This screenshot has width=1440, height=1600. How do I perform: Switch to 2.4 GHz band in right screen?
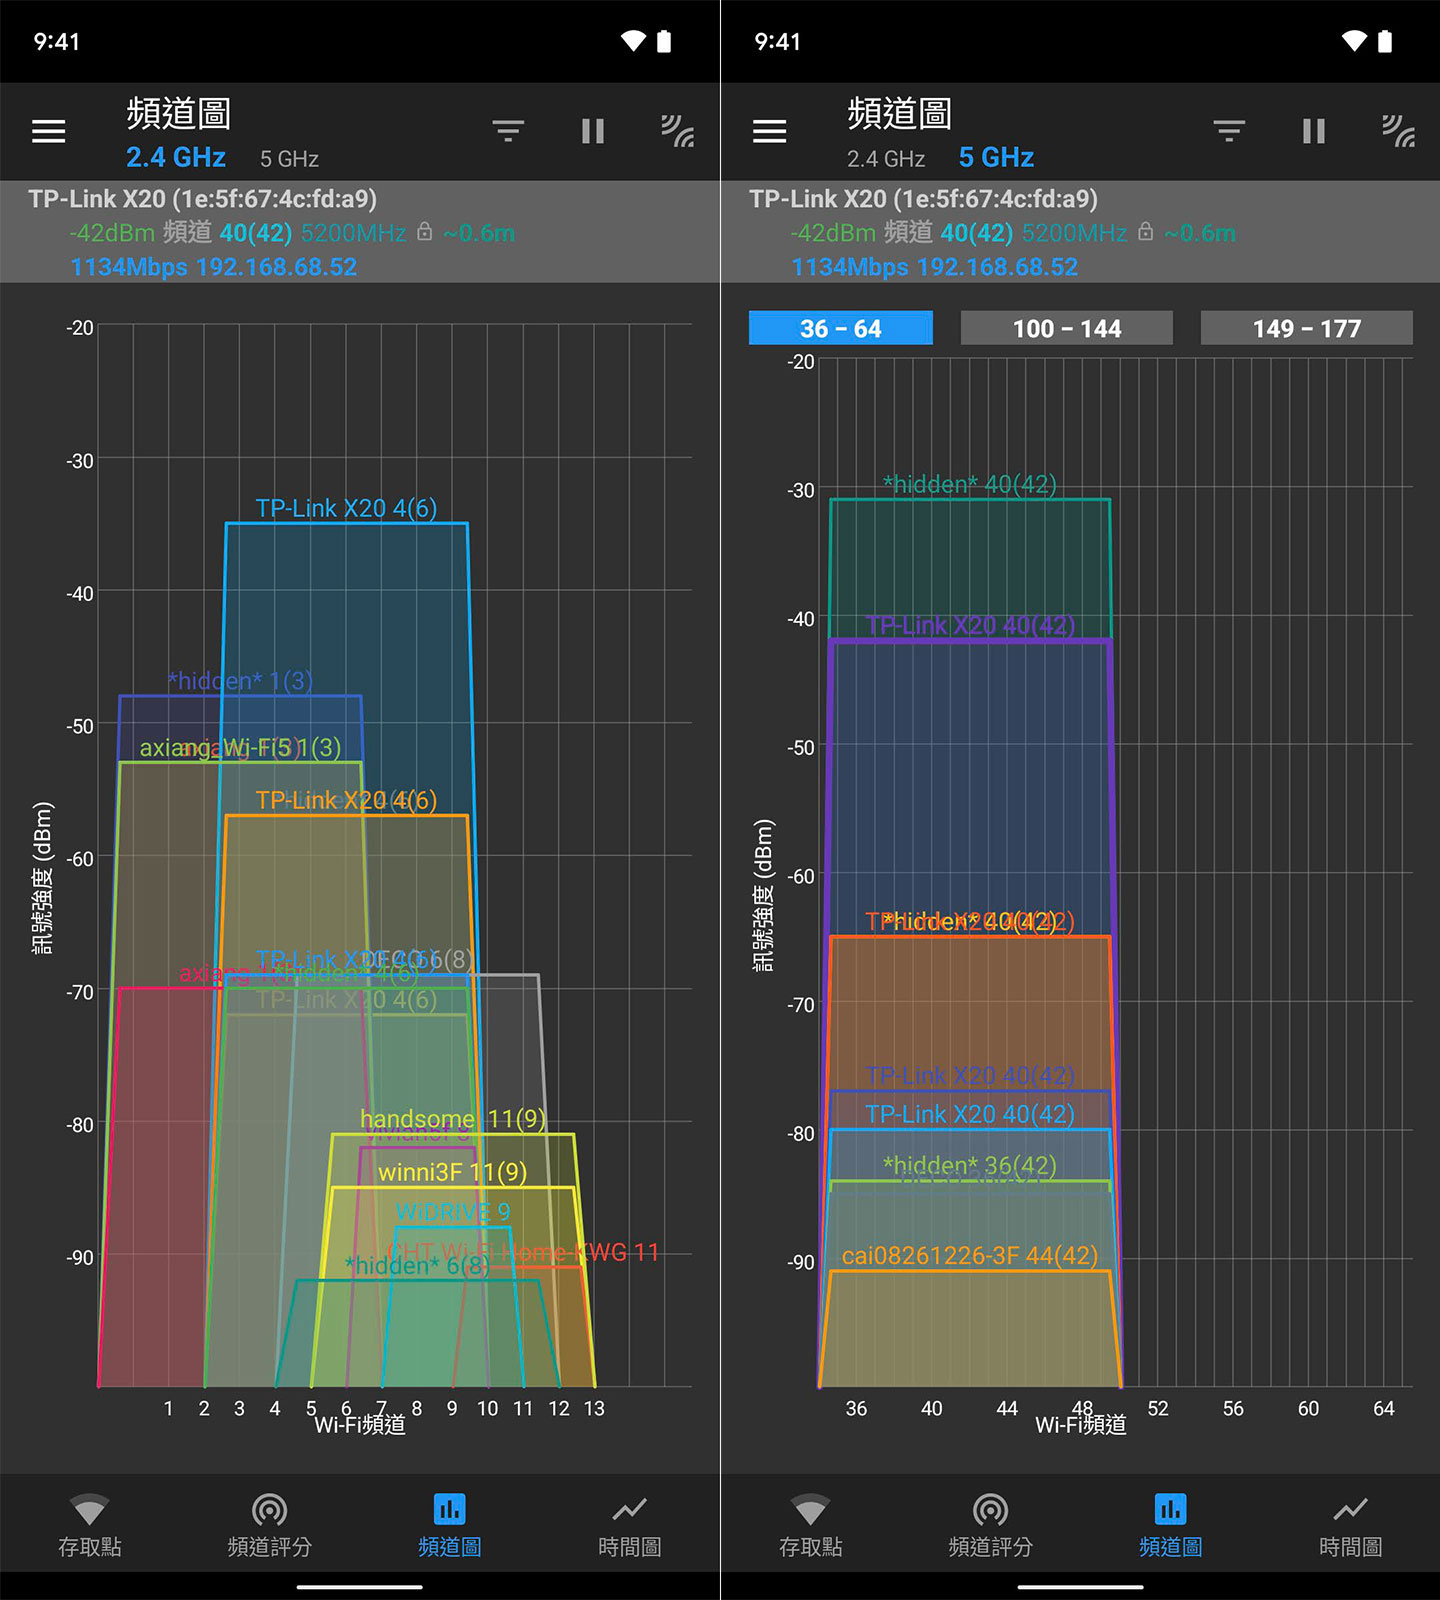coord(886,159)
